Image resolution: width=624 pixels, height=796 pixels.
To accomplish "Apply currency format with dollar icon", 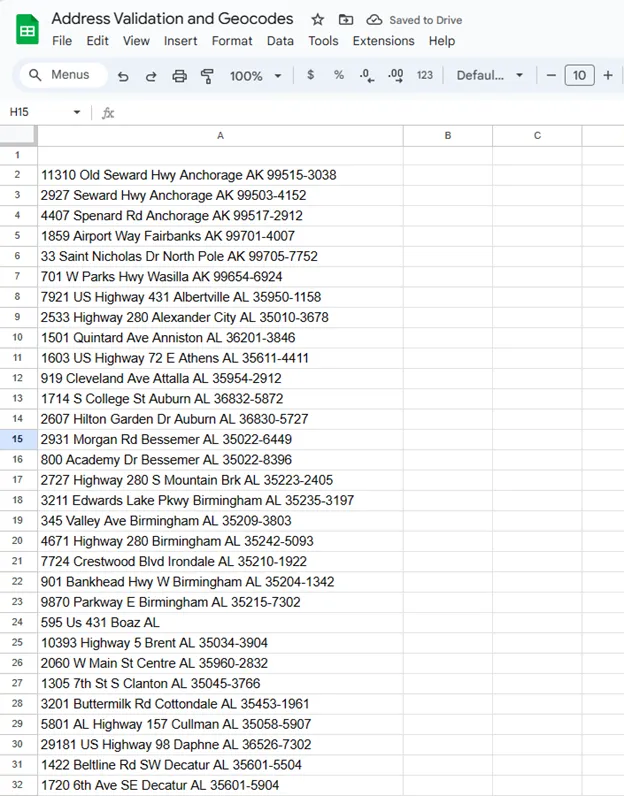I will click(x=311, y=75).
